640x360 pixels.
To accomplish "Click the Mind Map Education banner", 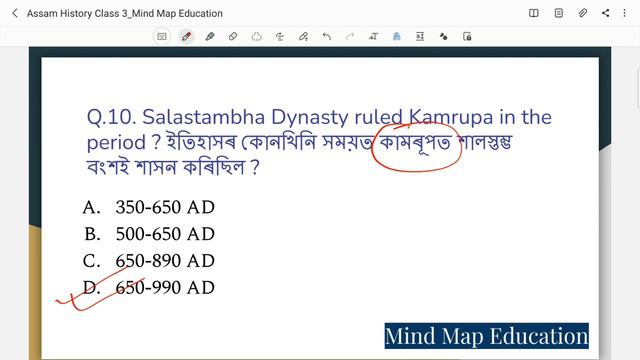I will (487, 336).
